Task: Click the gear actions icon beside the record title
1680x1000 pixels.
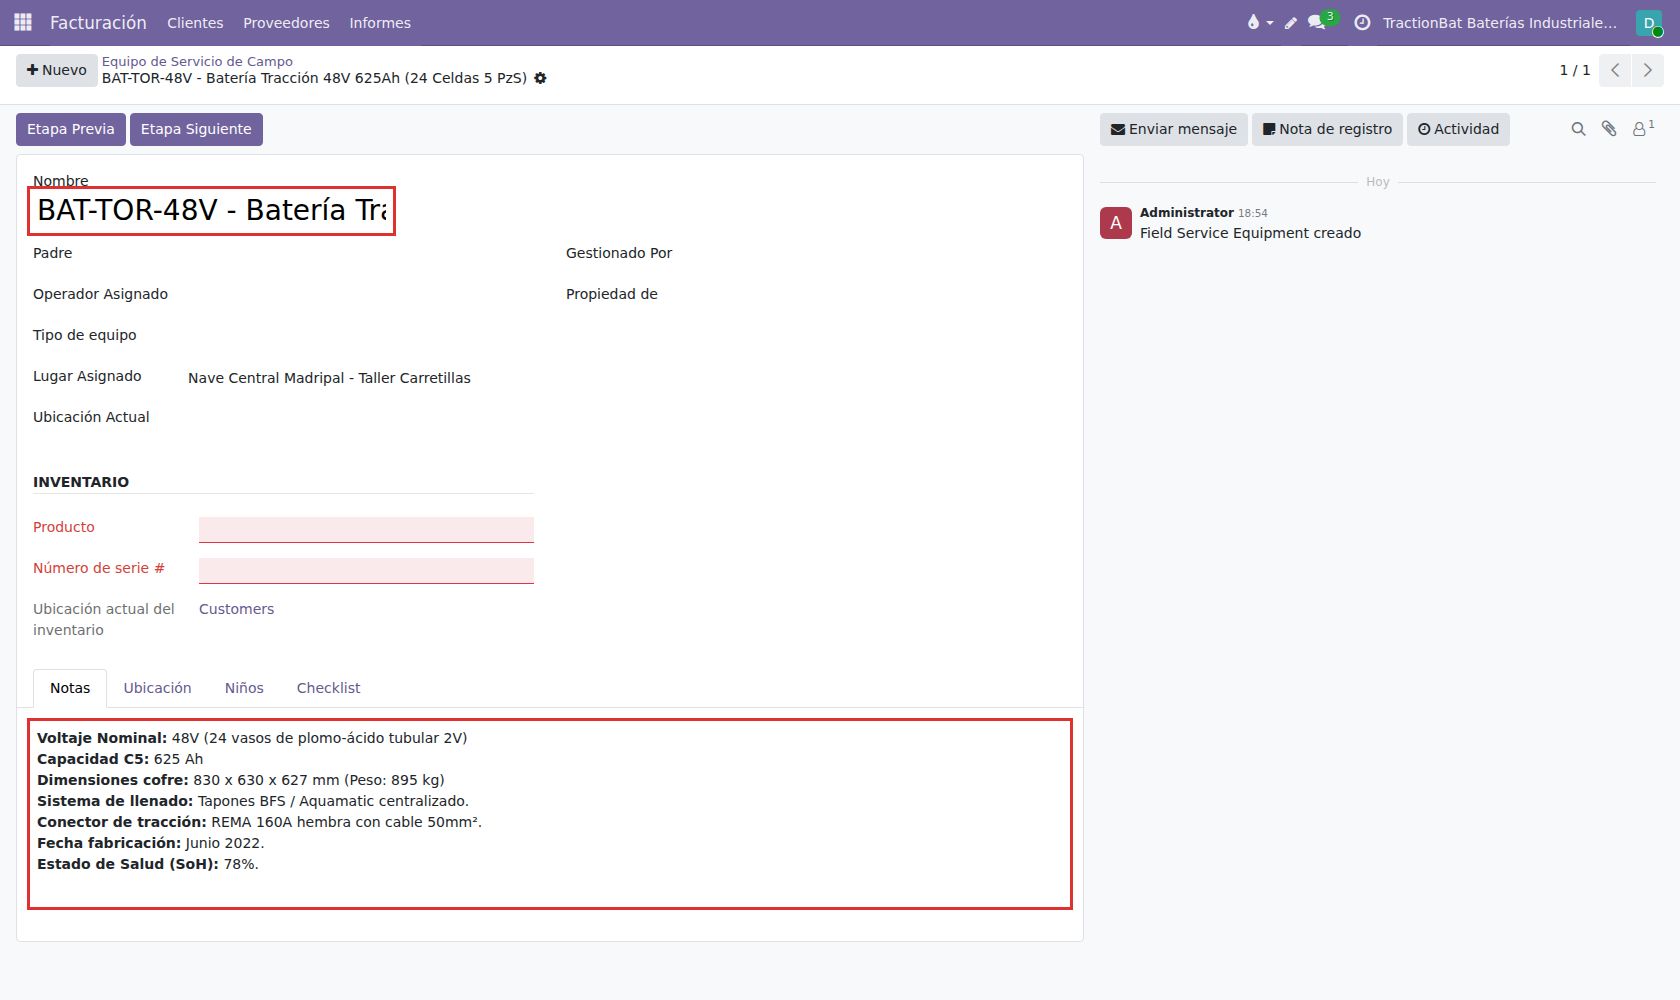Action: pos(540,78)
